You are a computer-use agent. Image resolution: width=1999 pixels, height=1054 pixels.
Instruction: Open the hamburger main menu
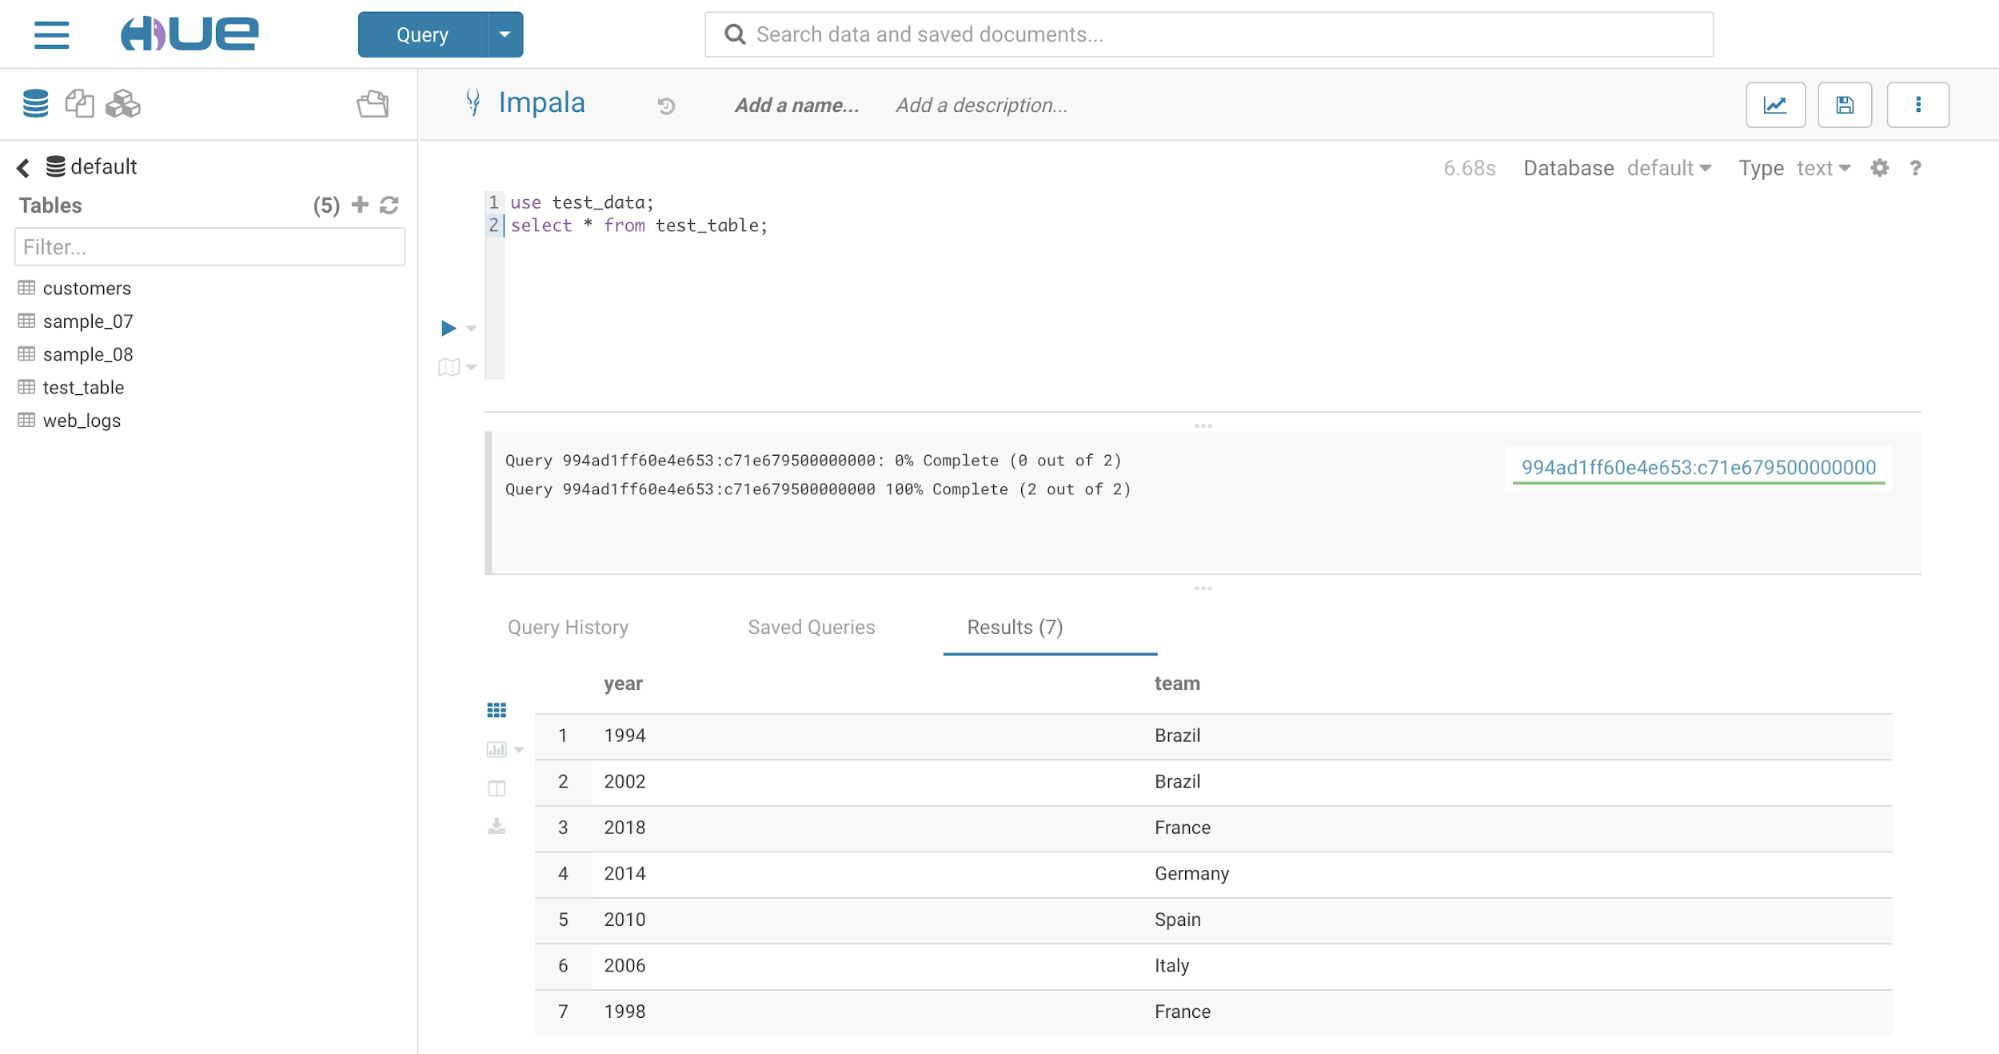pyautogui.click(x=51, y=35)
